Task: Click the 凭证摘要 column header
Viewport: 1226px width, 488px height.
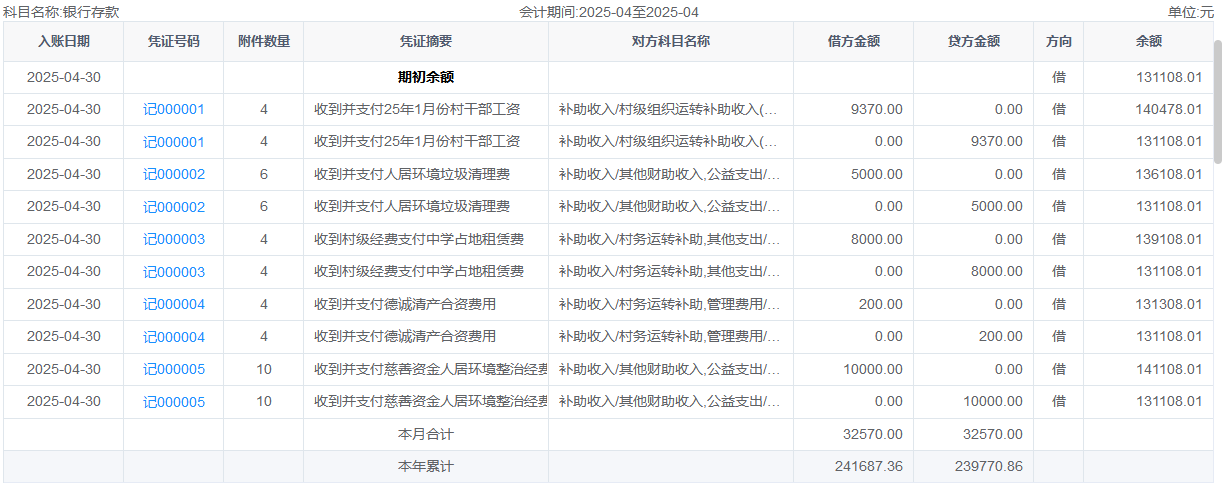Action: (x=426, y=42)
